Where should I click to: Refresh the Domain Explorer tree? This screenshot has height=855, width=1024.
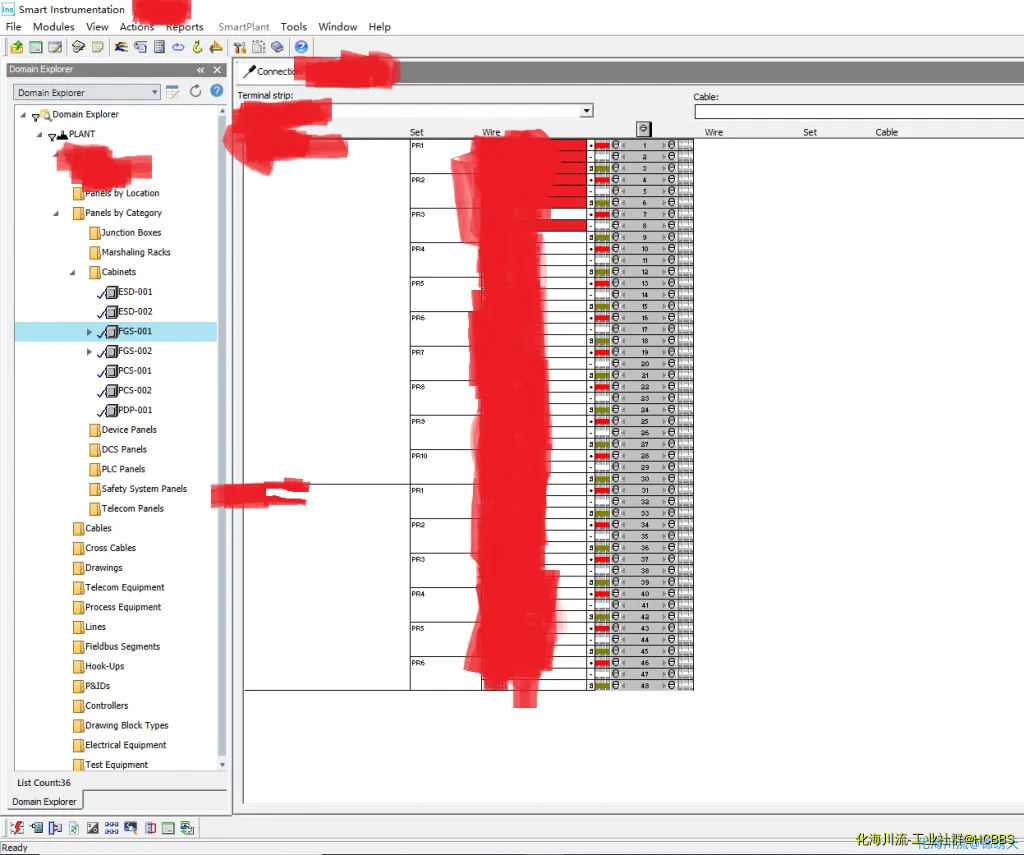(x=195, y=91)
